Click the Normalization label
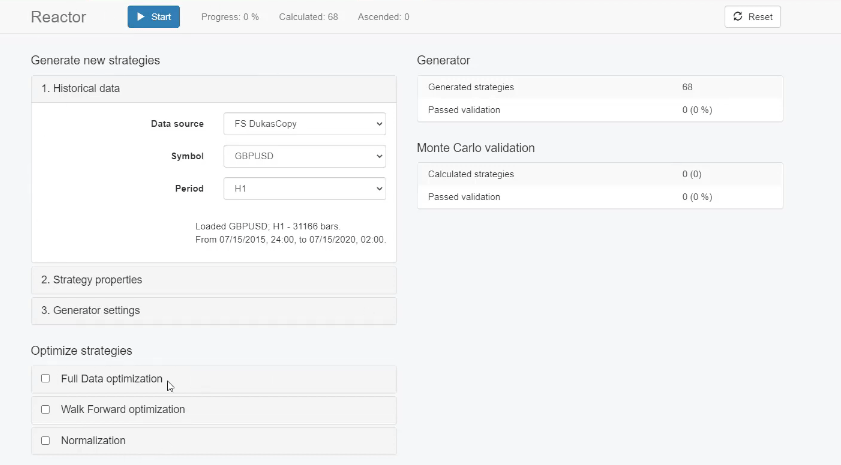841x465 pixels. pos(93,440)
